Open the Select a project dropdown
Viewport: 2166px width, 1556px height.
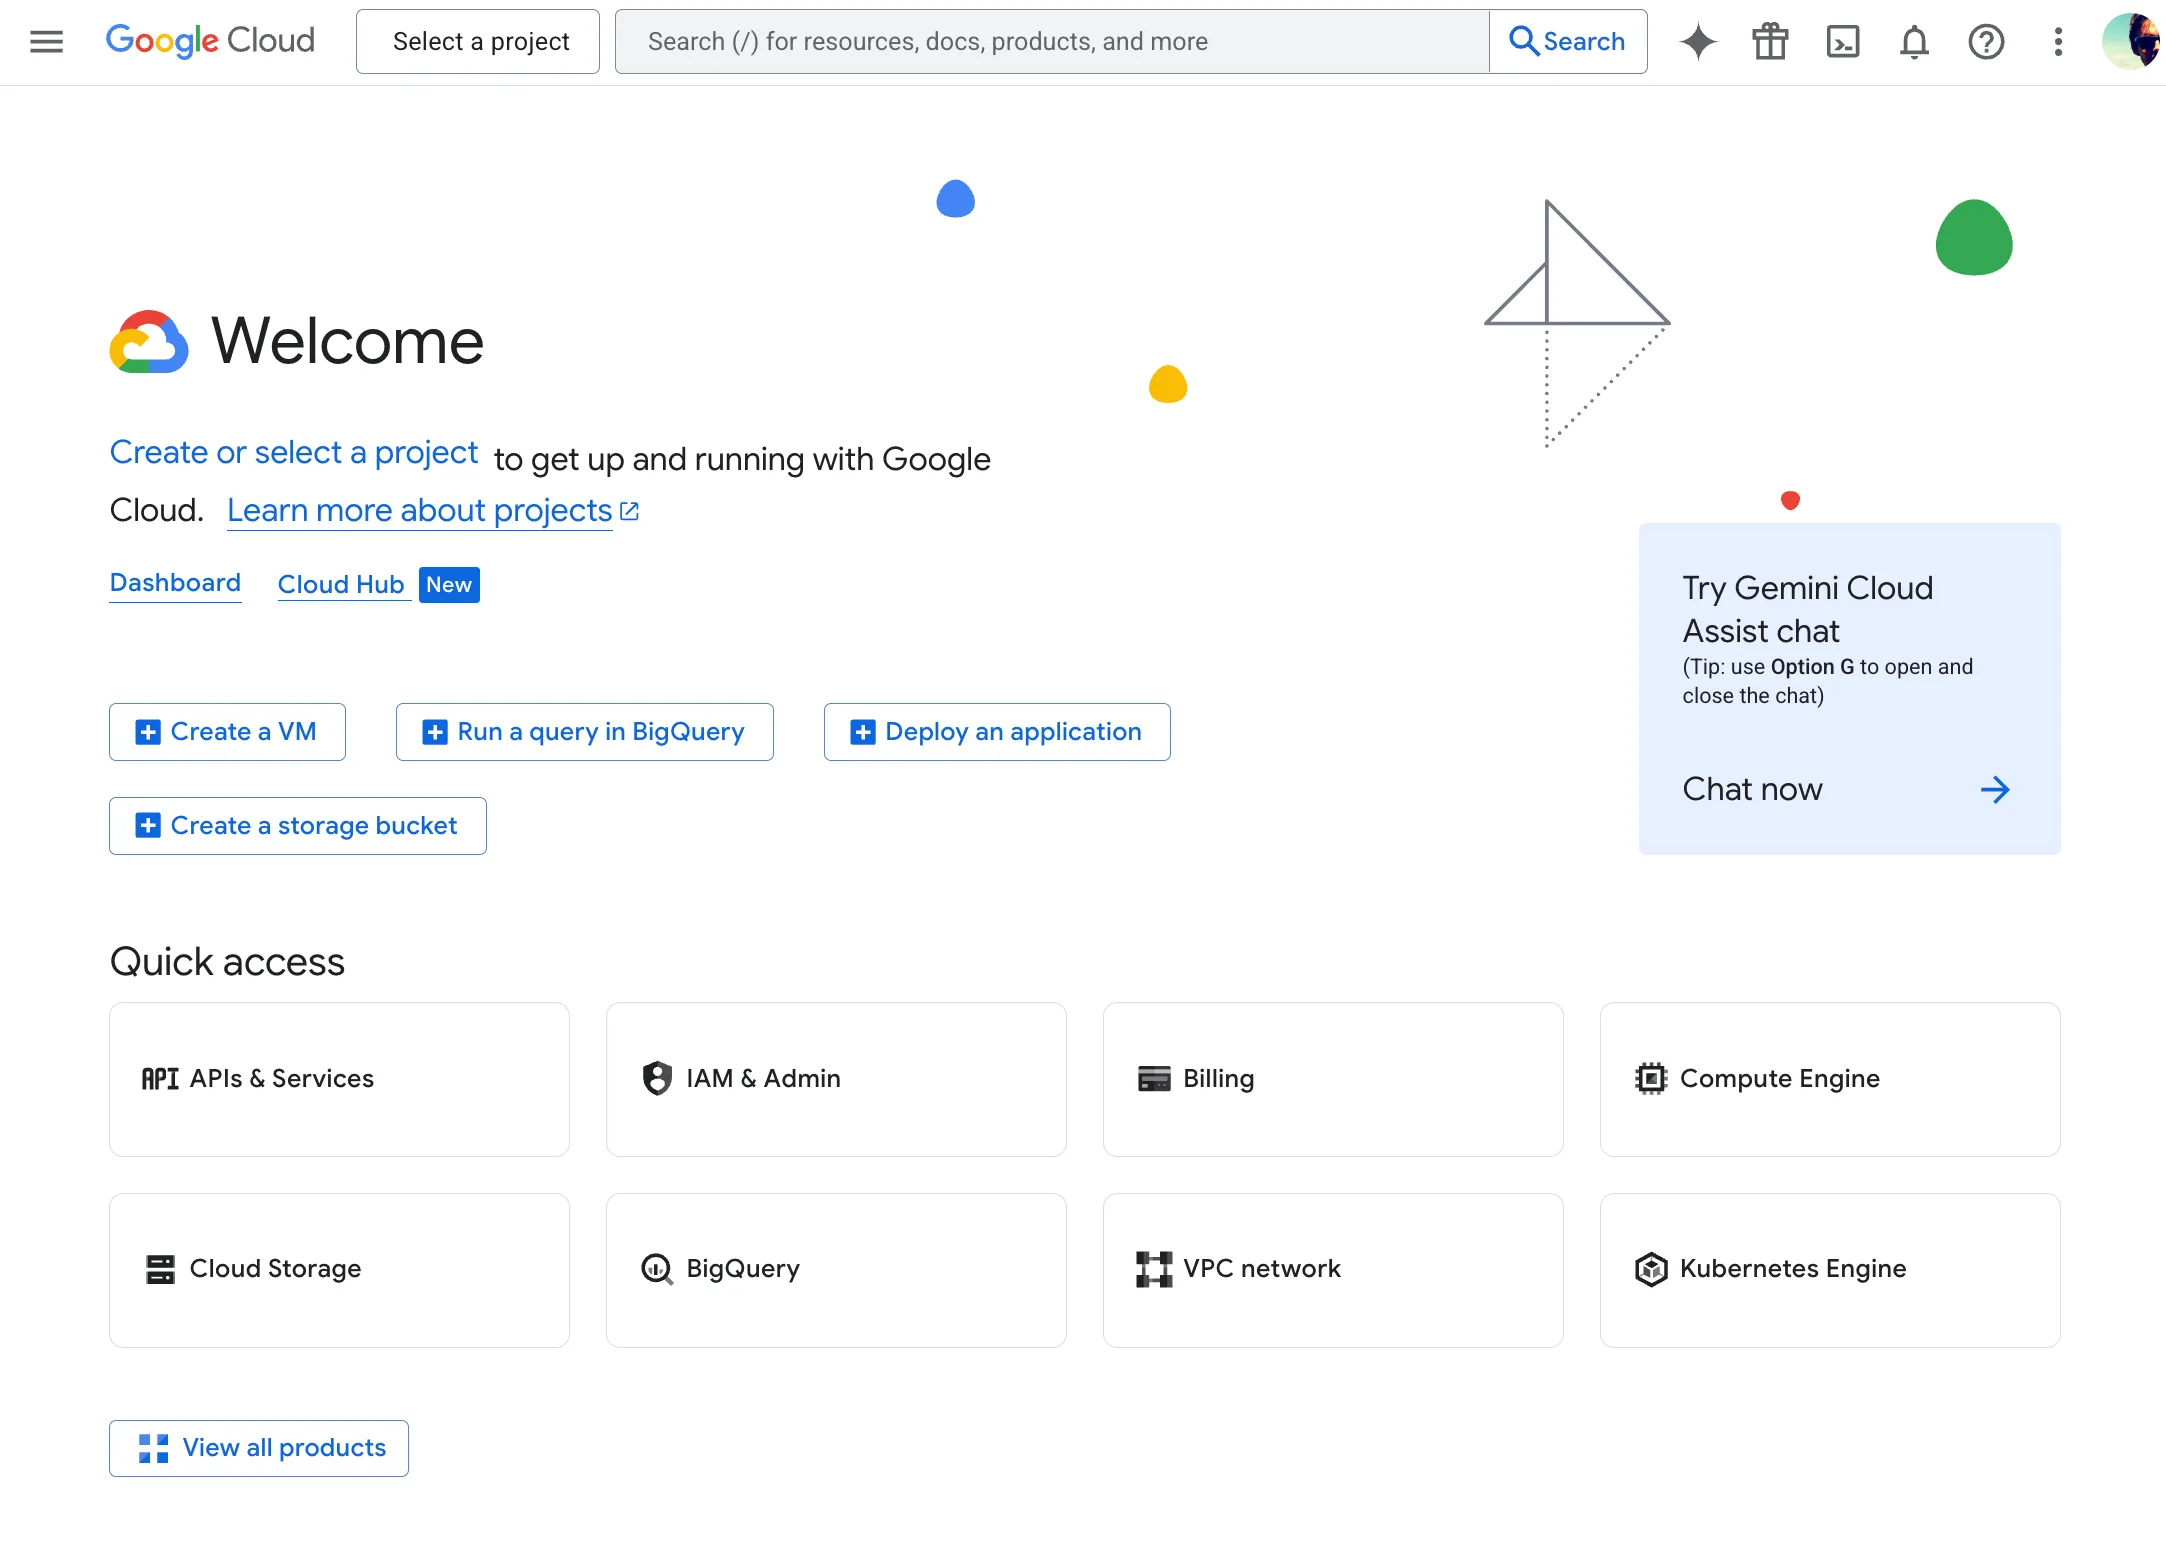click(x=477, y=41)
